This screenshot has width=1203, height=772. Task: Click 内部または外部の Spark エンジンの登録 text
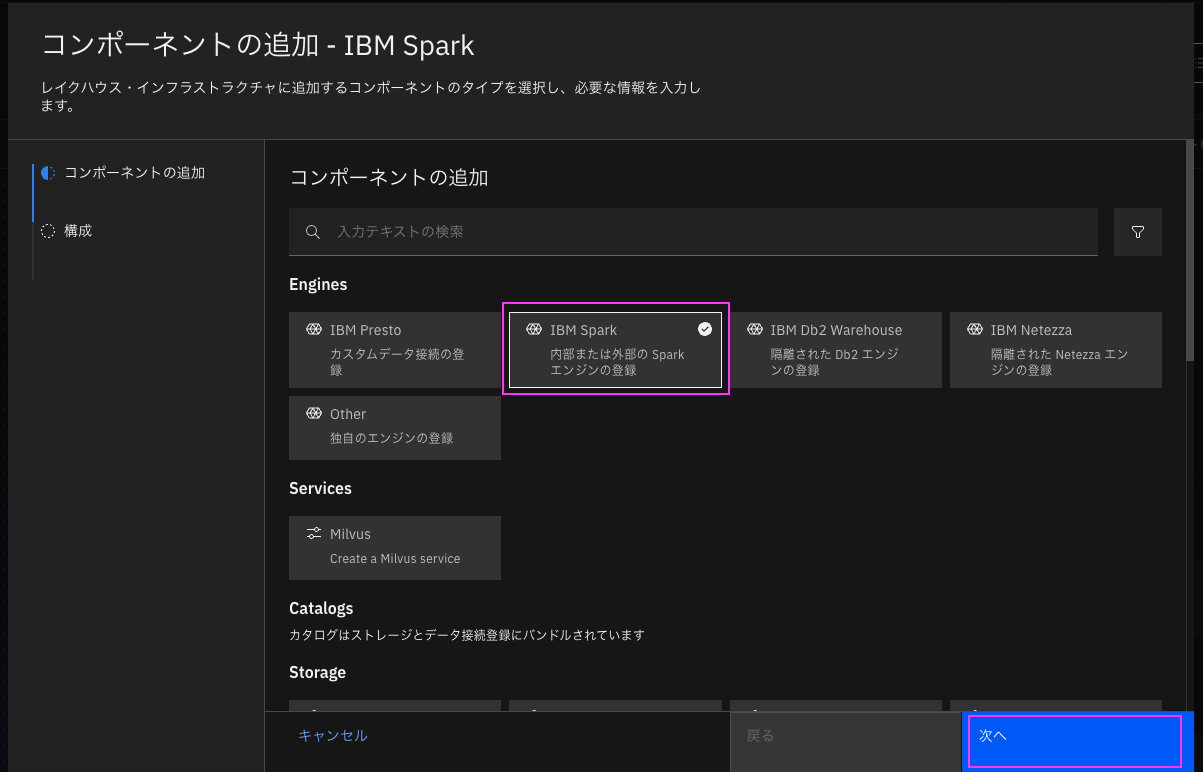(x=617, y=362)
